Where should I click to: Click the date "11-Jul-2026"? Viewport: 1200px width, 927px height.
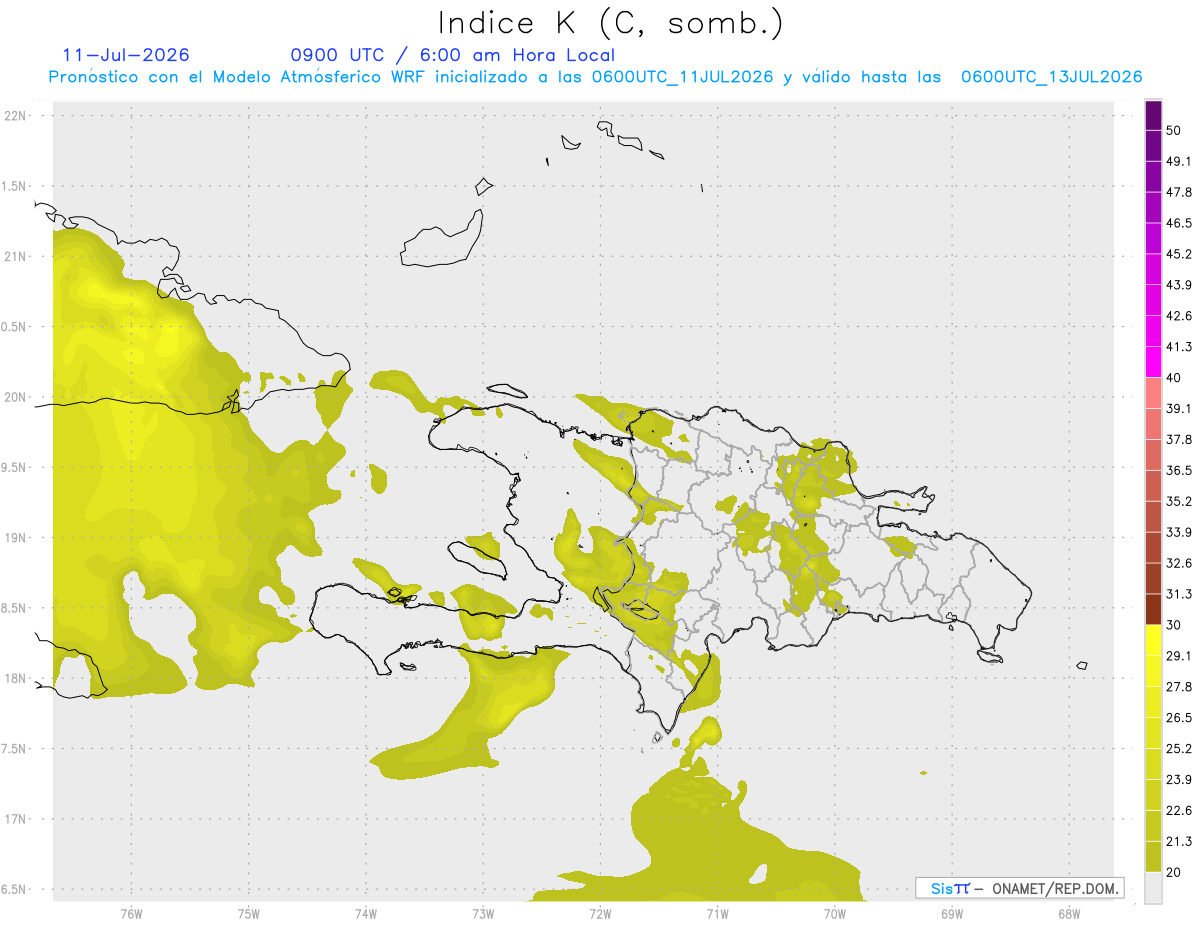(x=126, y=55)
